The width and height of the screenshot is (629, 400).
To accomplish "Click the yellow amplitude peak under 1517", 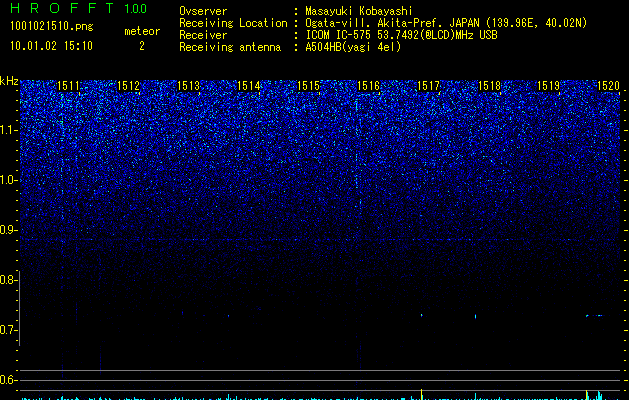I will pyautogui.click(x=422, y=394).
